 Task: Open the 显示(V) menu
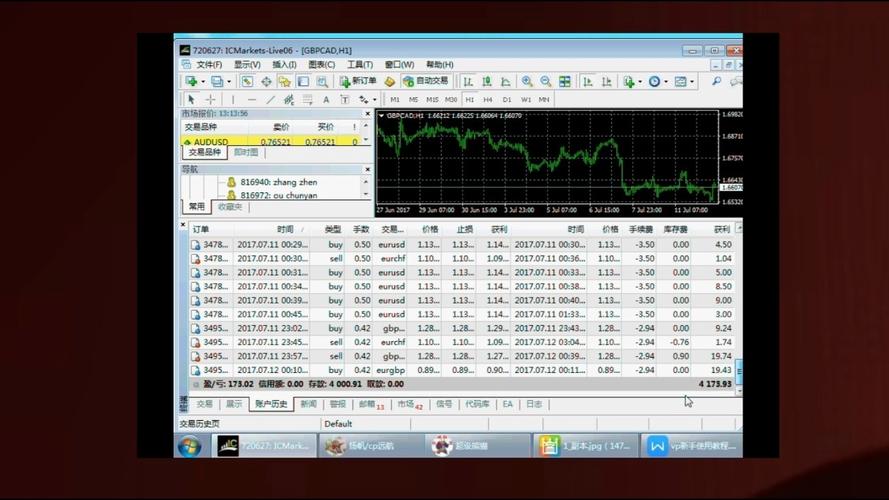247,65
